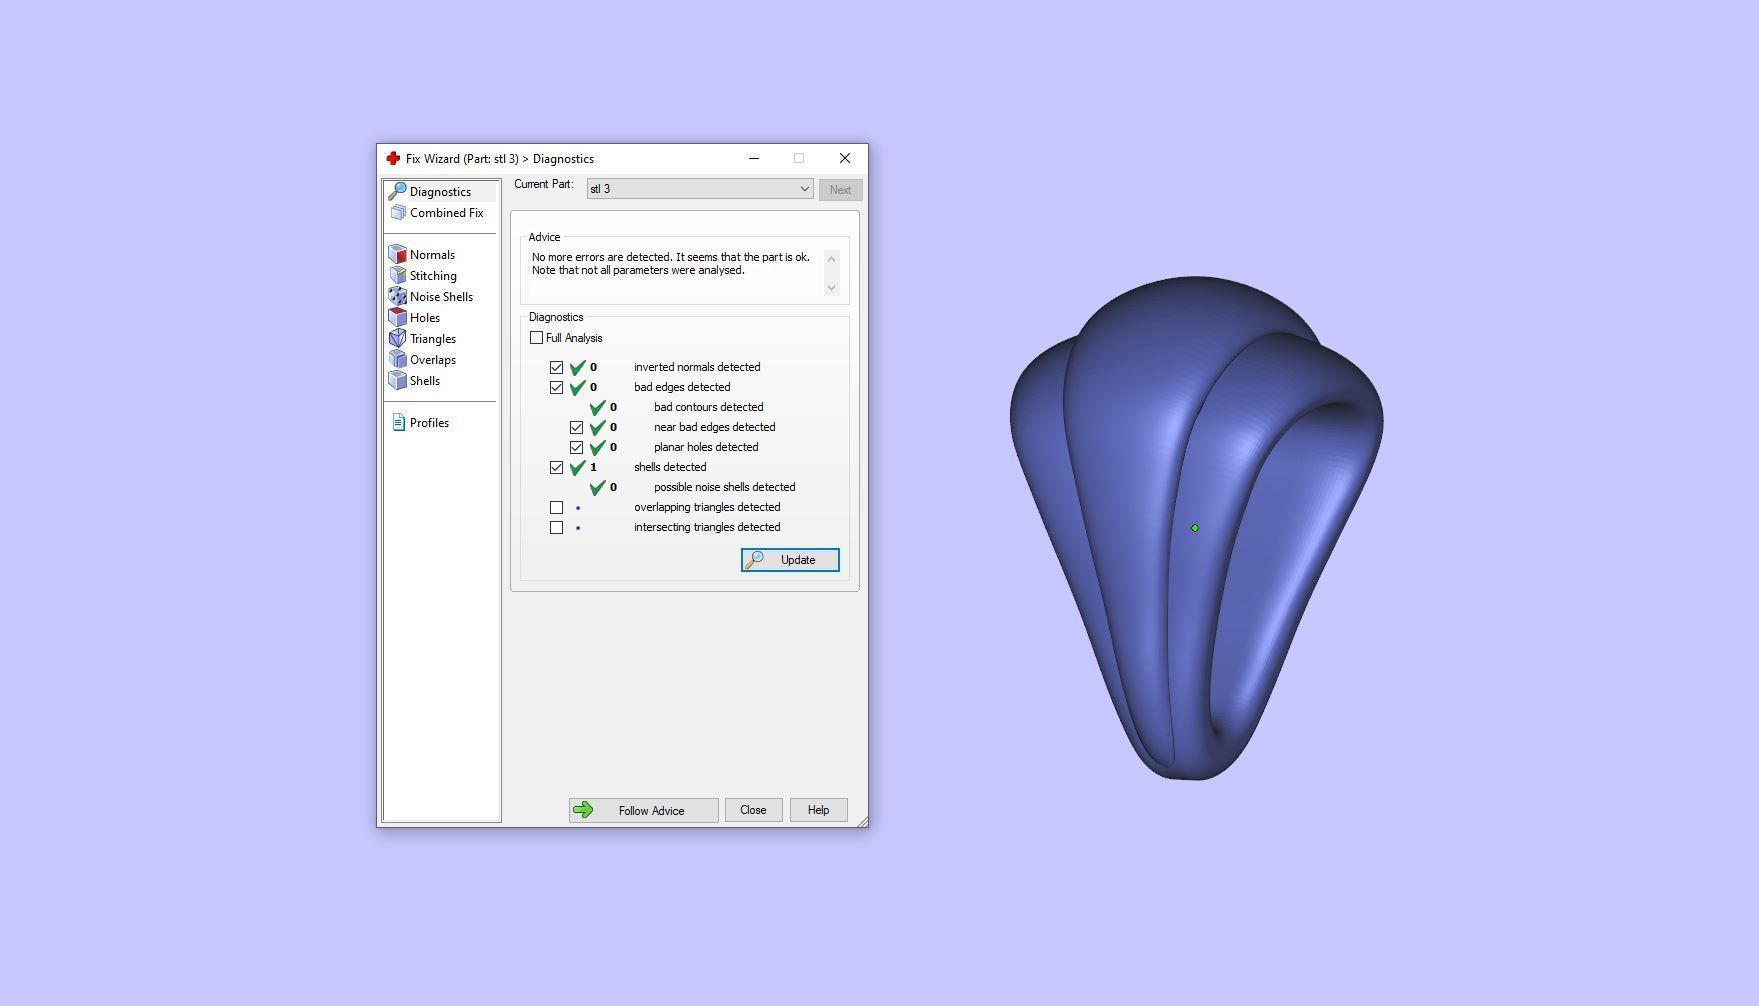This screenshot has width=1759, height=1006.
Task: Open the Holes page
Action: pyautogui.click(x=424, y=317)
